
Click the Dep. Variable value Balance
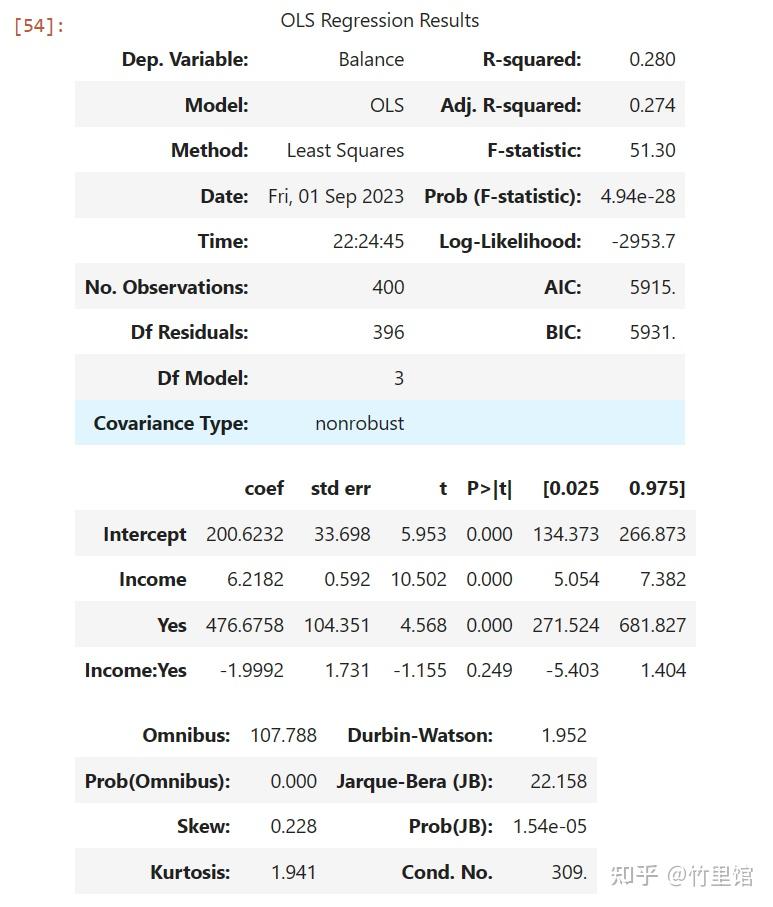pos(371,59)
